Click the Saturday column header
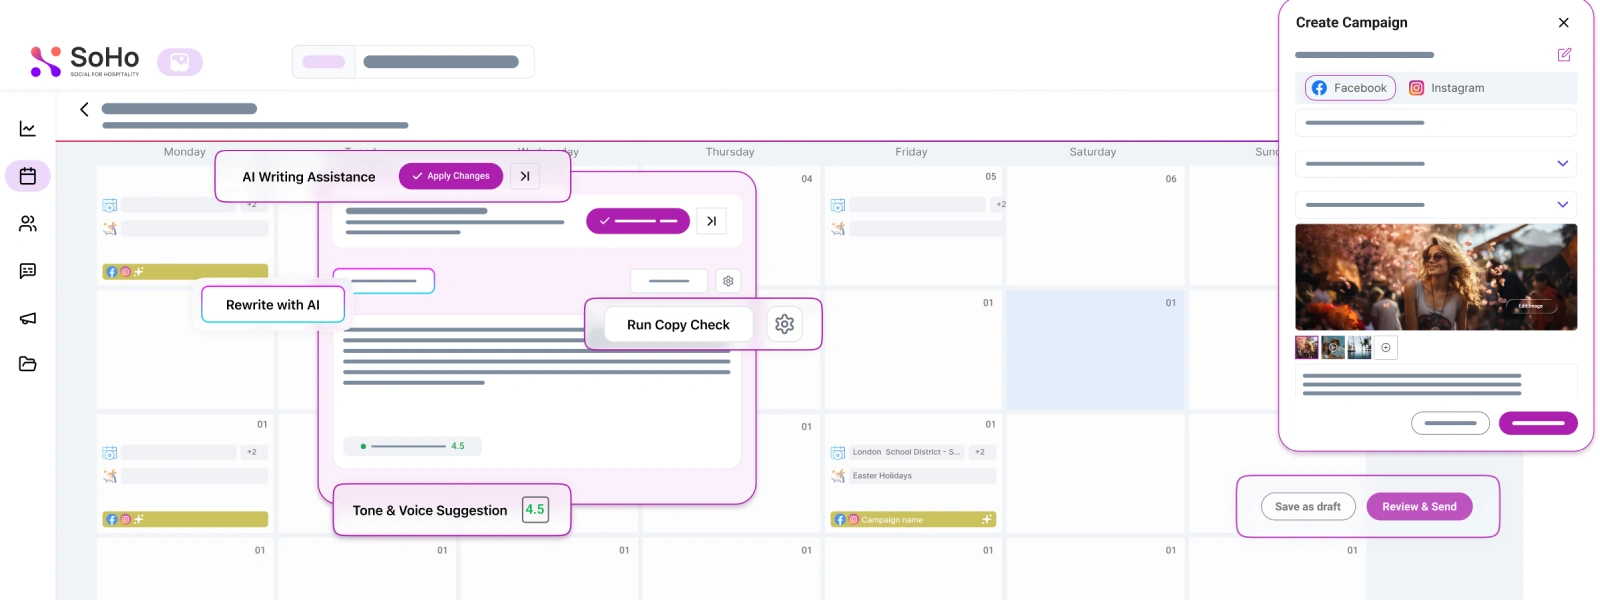Screen dimensions: 1600x600 point(1093,152)
